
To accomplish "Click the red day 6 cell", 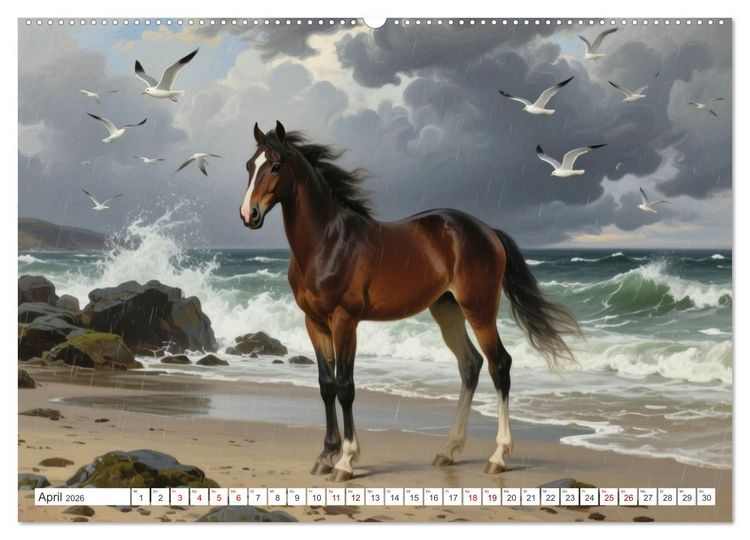I will coord(238,496).
